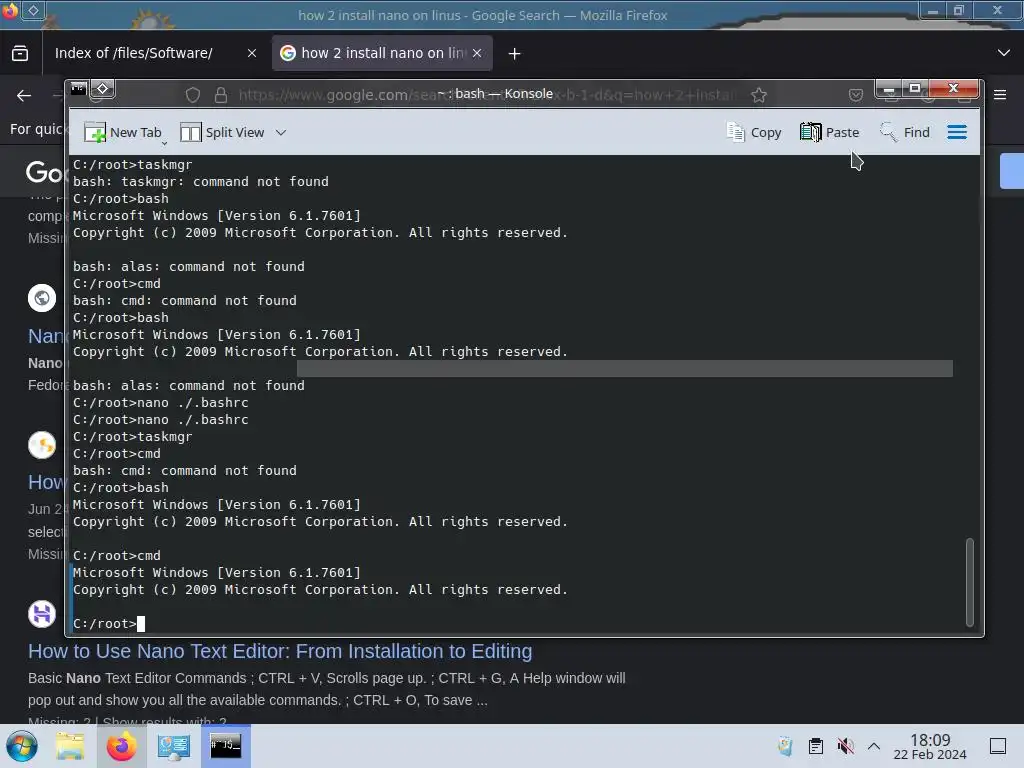This screenshot has height=768, width=1024.
Task: Open Find in Konsole toolbar
Action: [904, 133]
